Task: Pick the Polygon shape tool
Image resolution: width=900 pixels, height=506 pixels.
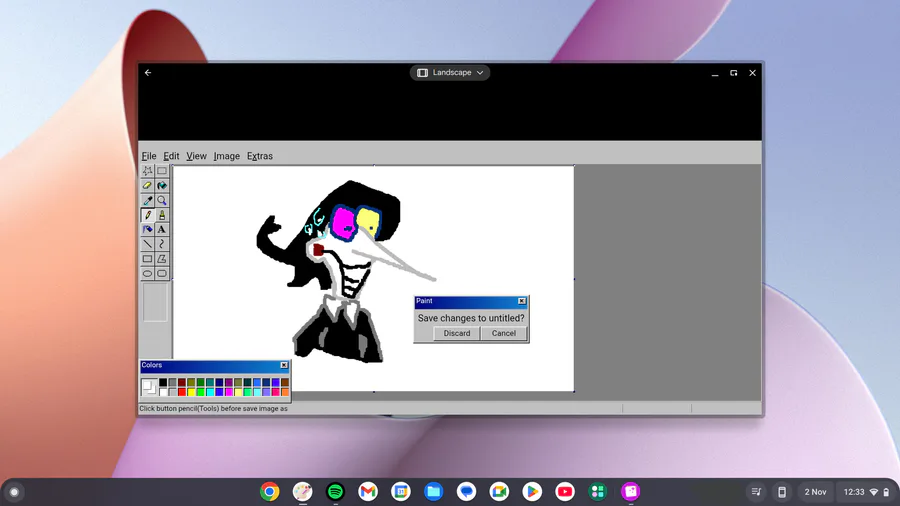Action: pos(162,259)
